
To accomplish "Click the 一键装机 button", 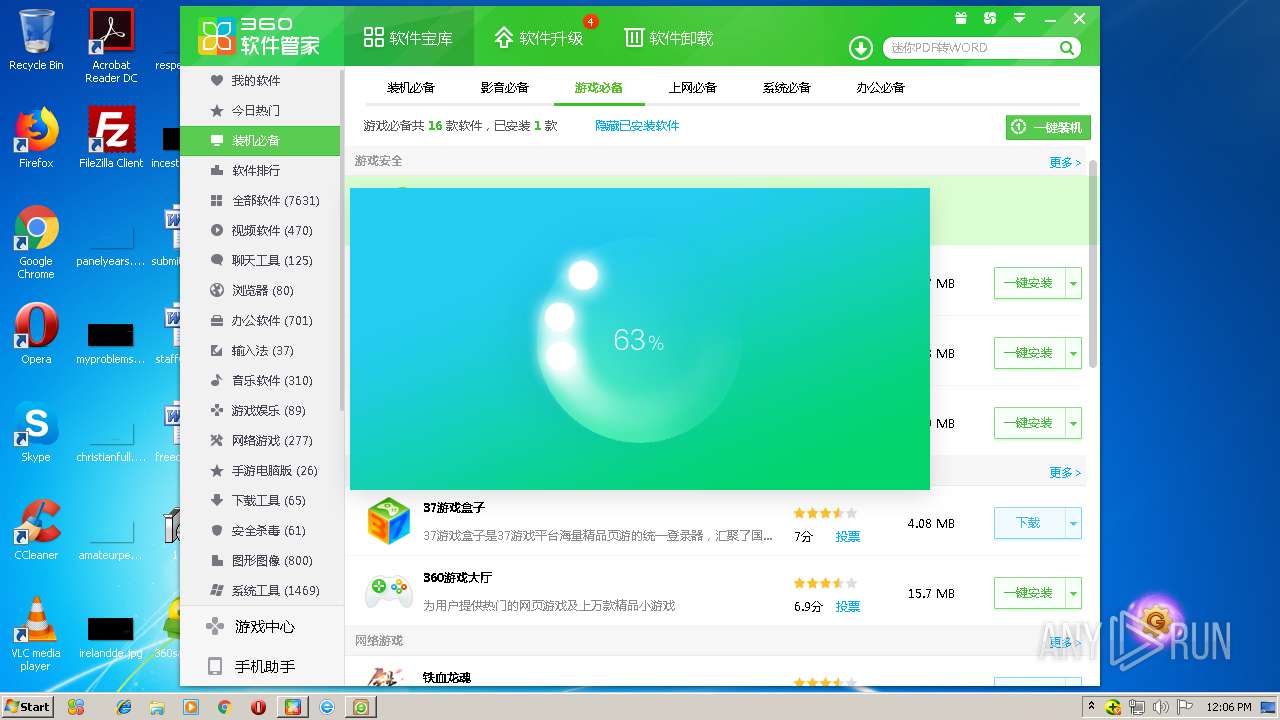I will tap(1048, 127).
